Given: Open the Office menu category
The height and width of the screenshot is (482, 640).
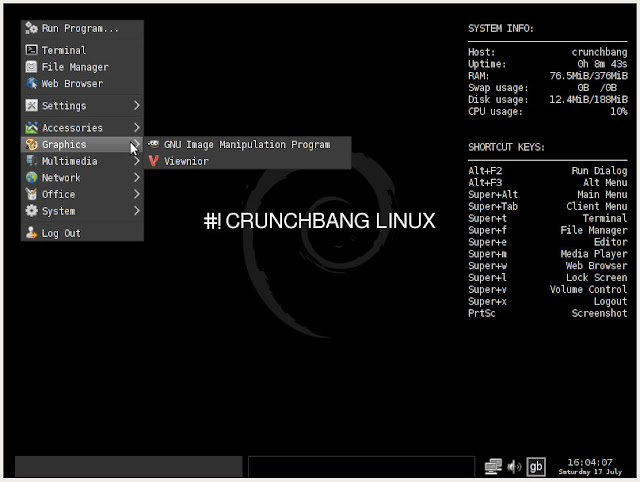Looking at the screenshot, I should click(x=82, y=194).
